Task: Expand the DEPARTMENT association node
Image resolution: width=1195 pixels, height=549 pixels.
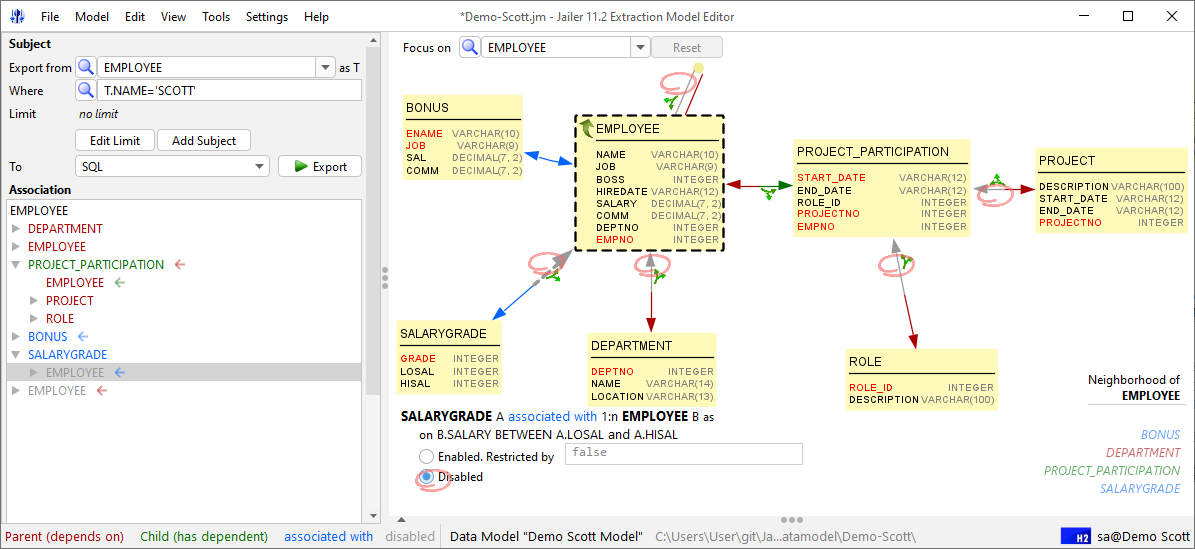Action: pos(17,228)
